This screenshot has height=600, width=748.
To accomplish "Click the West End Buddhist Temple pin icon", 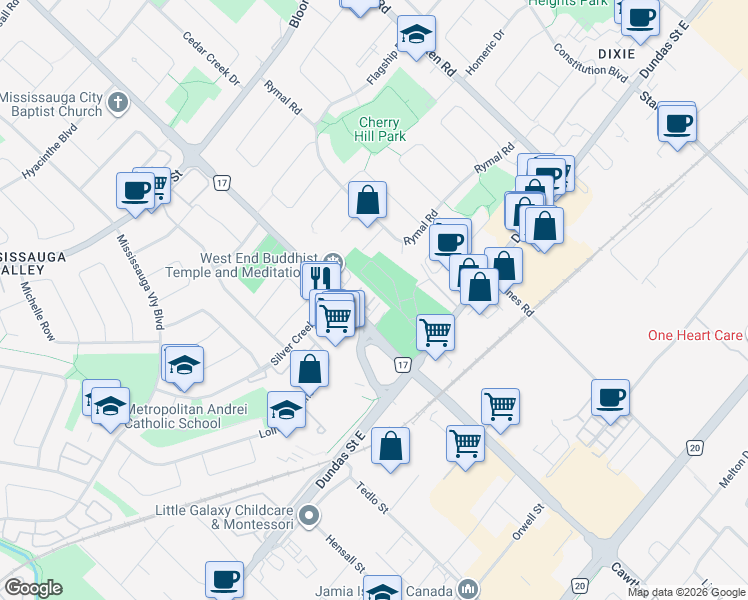I will click(333, 260).
